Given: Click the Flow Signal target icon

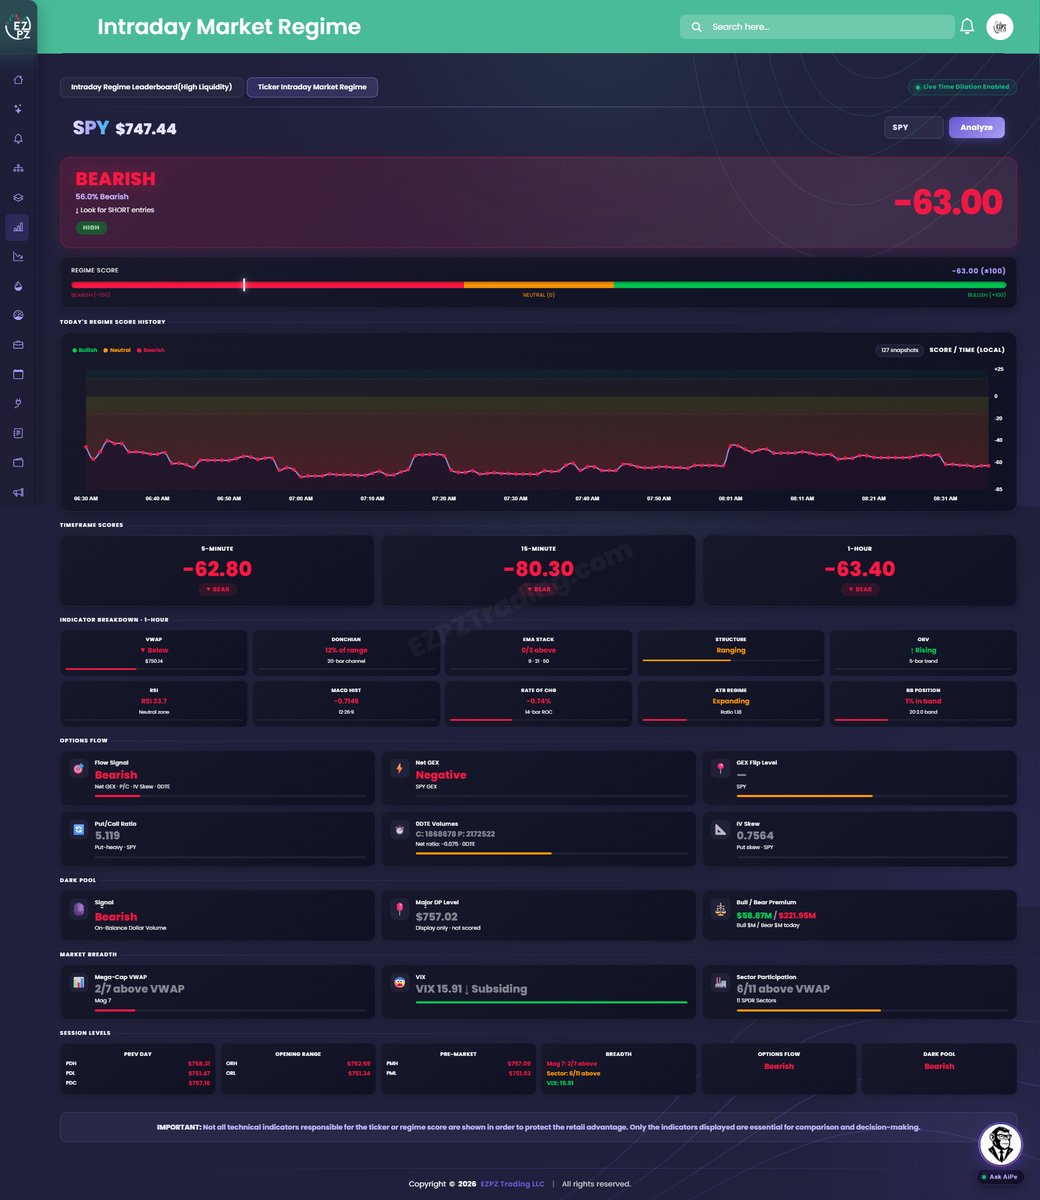Looking at the screenshot, I should [x=77, y=769].
